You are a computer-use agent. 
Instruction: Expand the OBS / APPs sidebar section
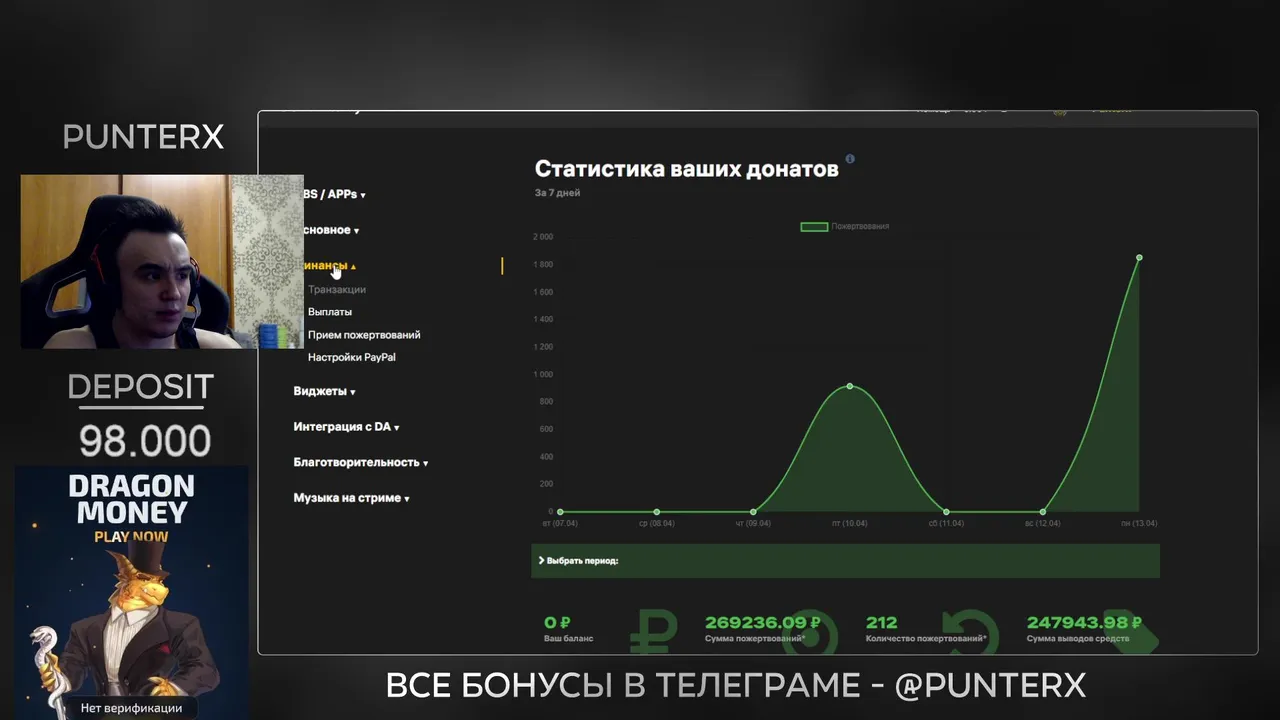[334, 195]
